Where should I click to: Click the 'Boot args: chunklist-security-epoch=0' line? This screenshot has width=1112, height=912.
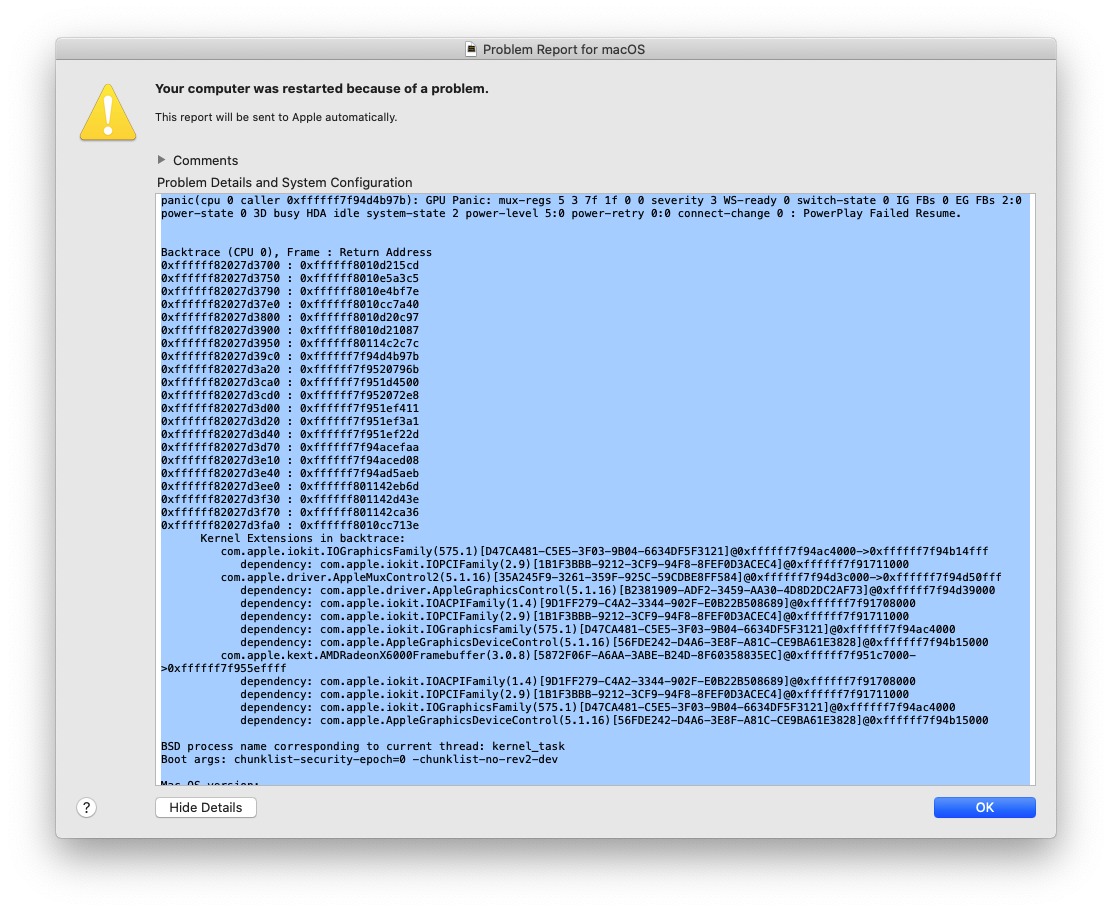click(x=360, y=760)
